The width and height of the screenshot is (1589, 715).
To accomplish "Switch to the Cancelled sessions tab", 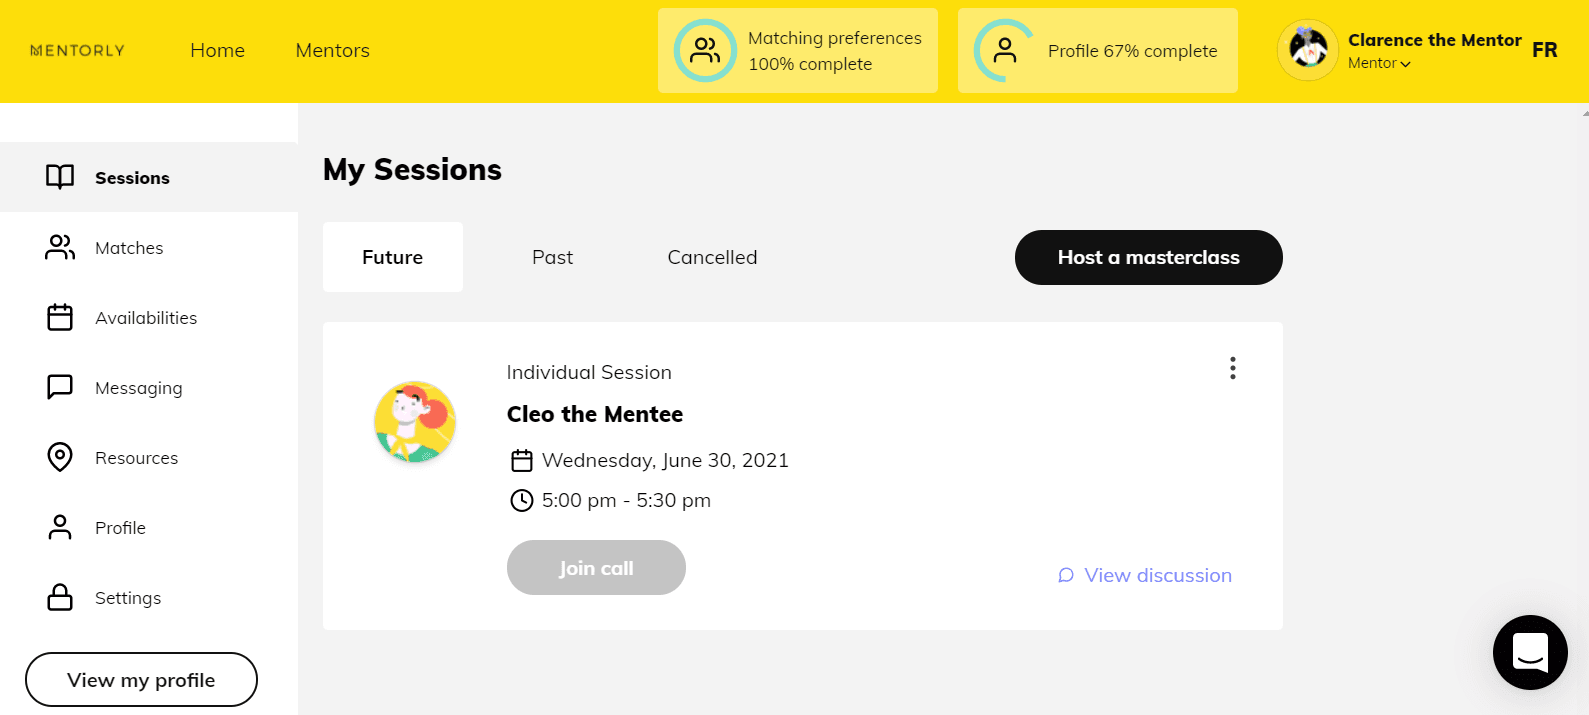I will coord(712,257).
